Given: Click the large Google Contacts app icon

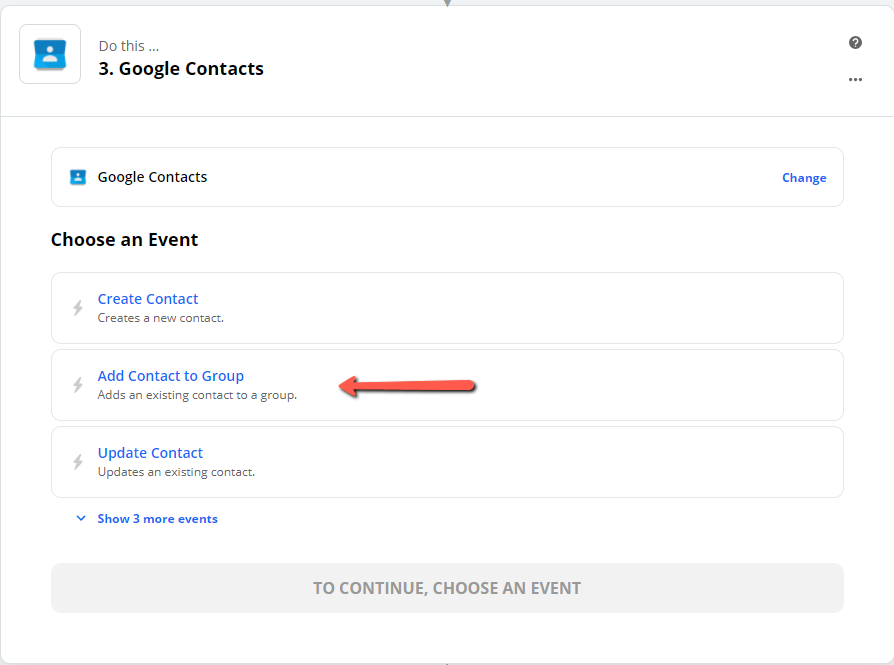Looking at the screenshot, I should [x=50, y=54].
